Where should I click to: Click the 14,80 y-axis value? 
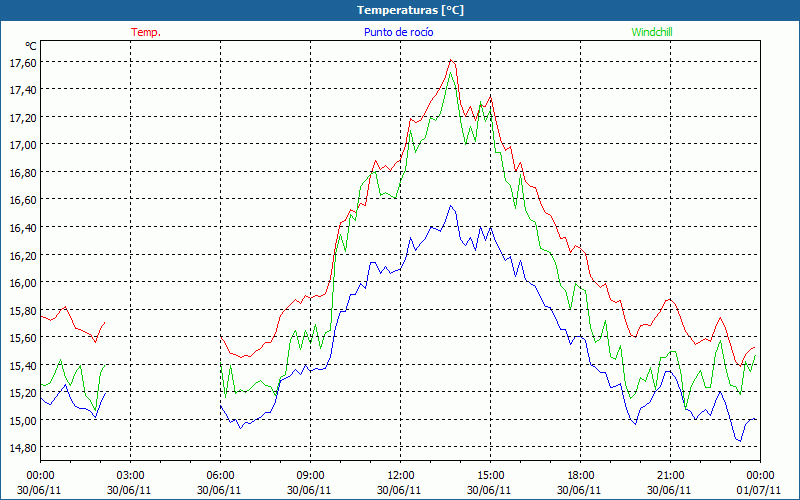point(23,448)
